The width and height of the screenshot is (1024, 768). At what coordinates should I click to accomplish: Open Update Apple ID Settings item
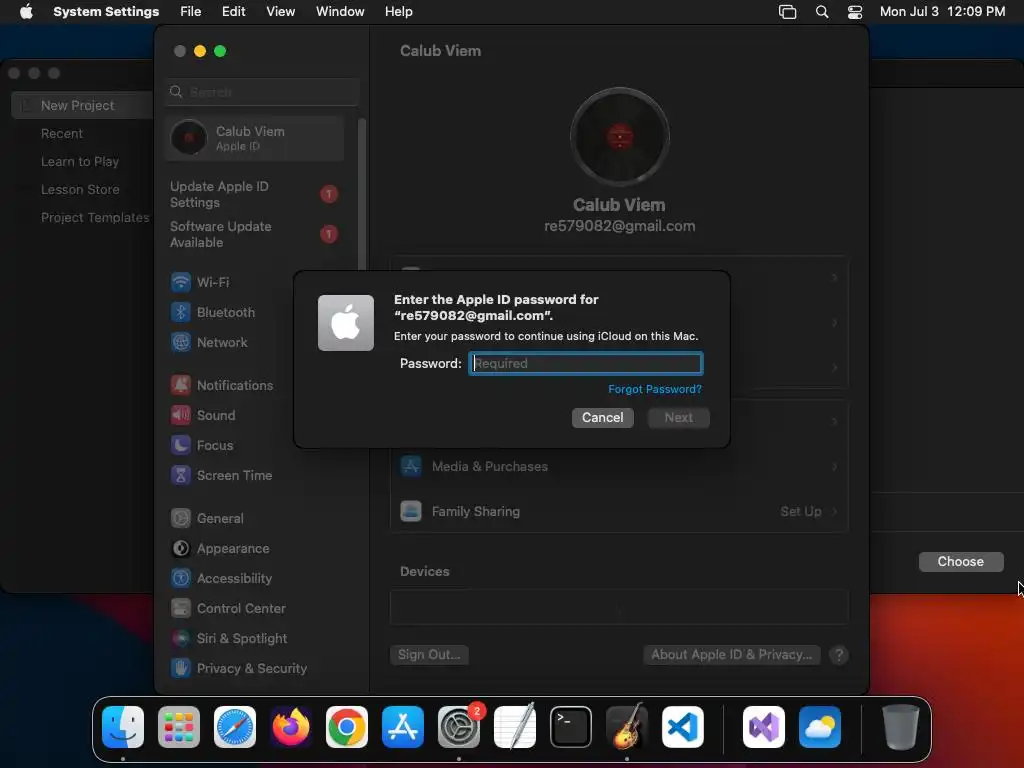(x=254, y=195)
